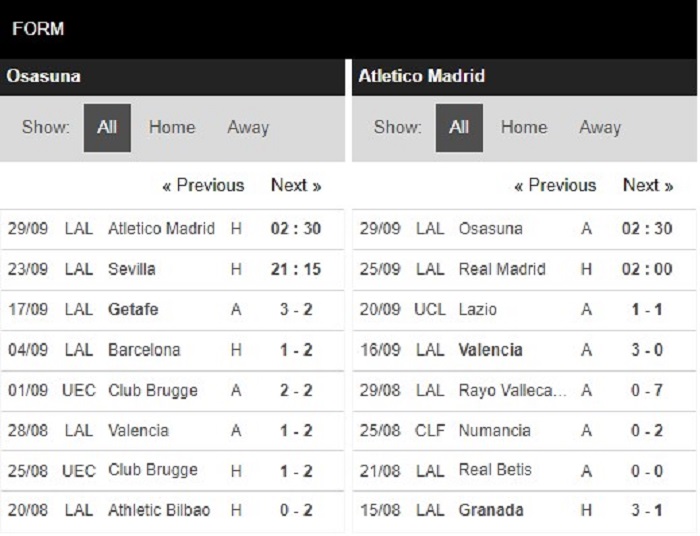The height and width of the screenshot is (536, 700).
Task: Select All tab under Atletico Madrid
Action: click(x=459, y=128)
